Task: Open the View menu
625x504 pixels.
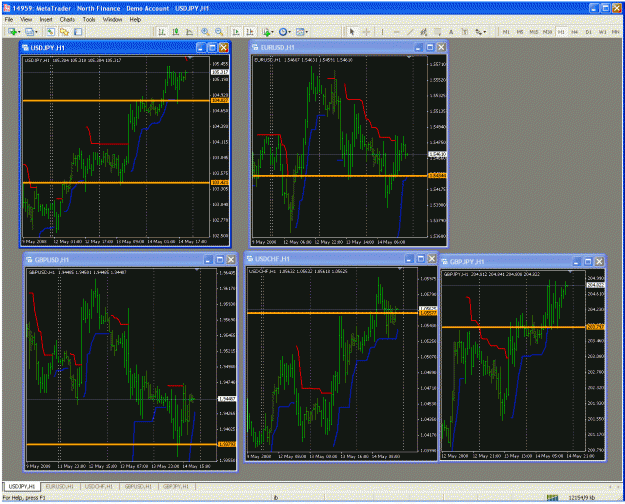Action: pyautogui.click(x=26, y=19)
